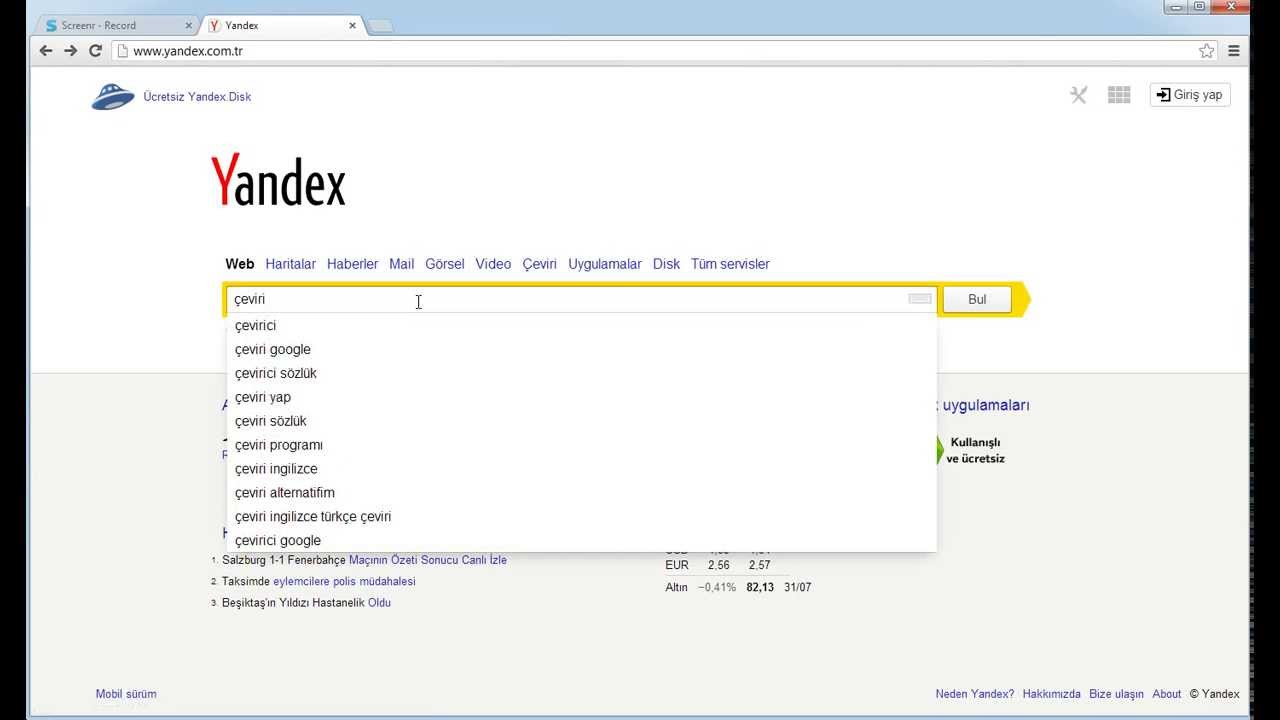Click the Yandex.Disk UFO icon

(x=113, y=97)
